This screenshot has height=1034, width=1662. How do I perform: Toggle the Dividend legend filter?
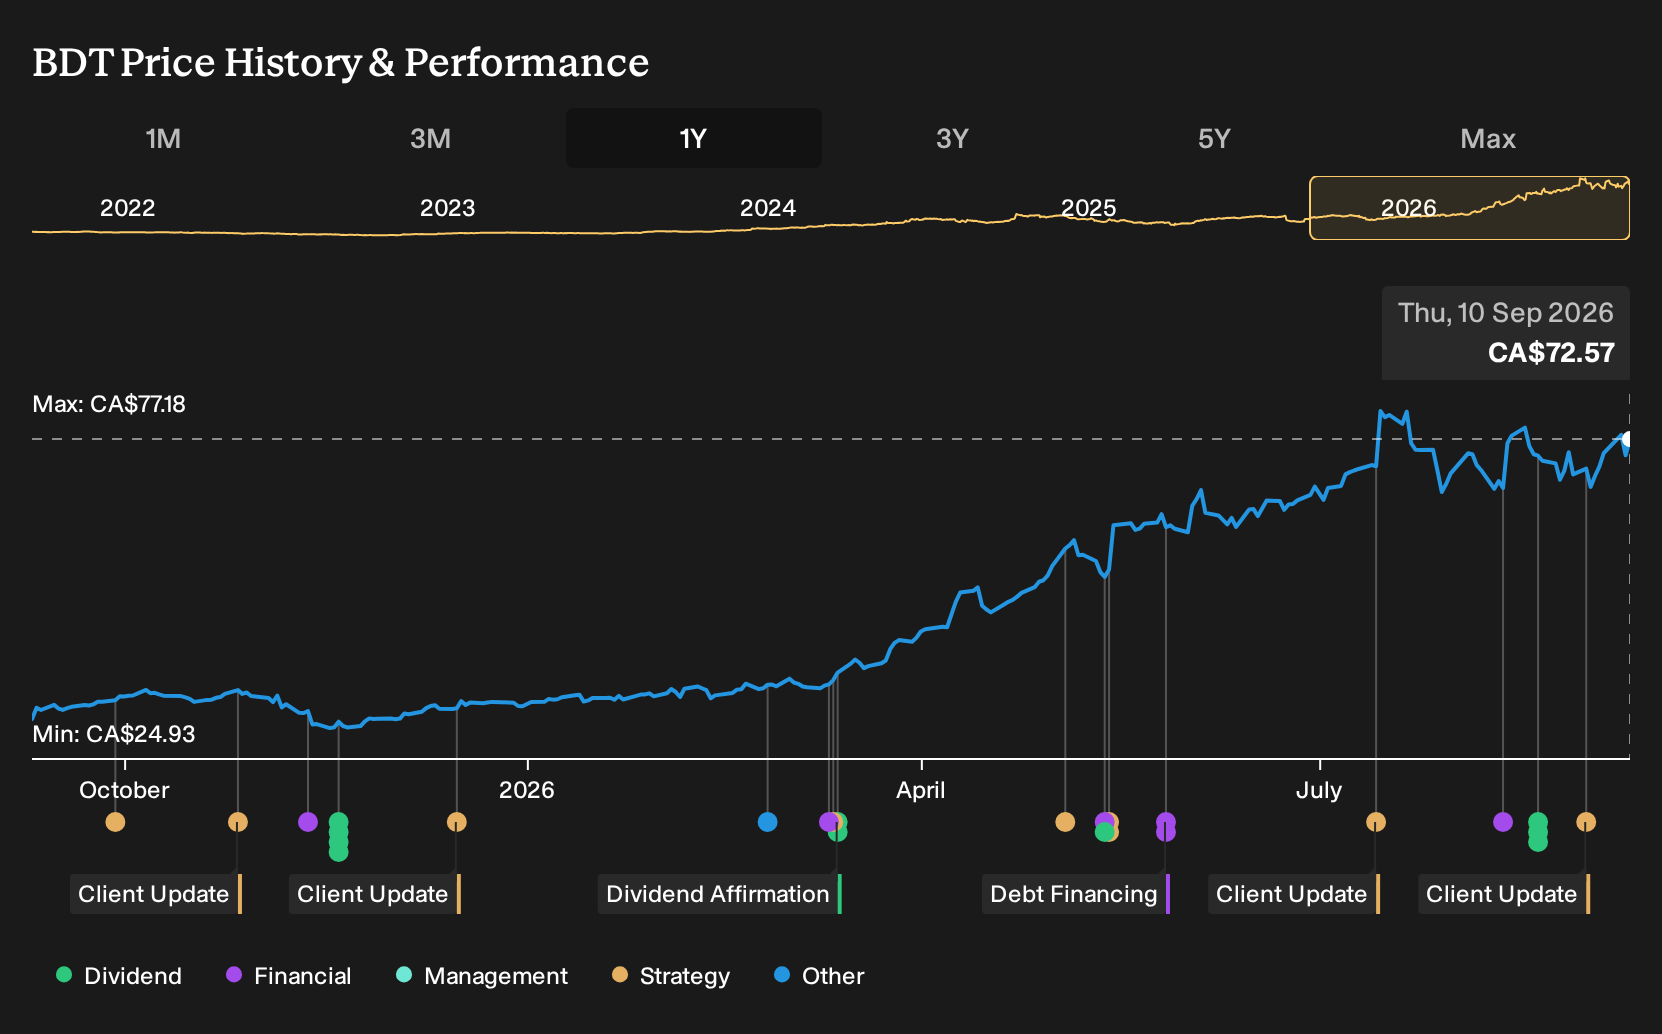[x=119, y=976]
